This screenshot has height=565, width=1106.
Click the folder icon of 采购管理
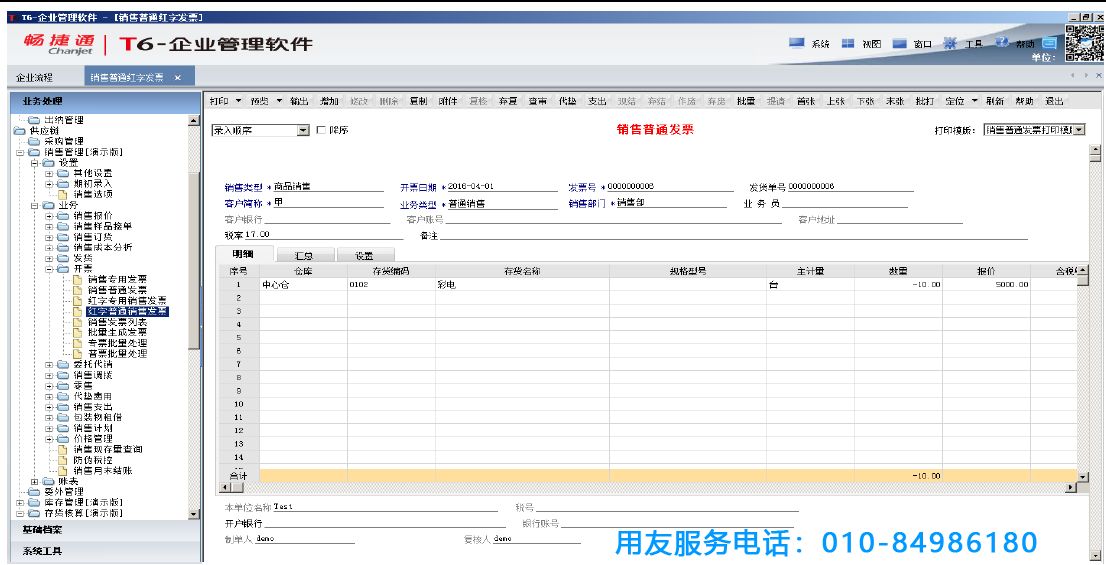pos(34,141)
